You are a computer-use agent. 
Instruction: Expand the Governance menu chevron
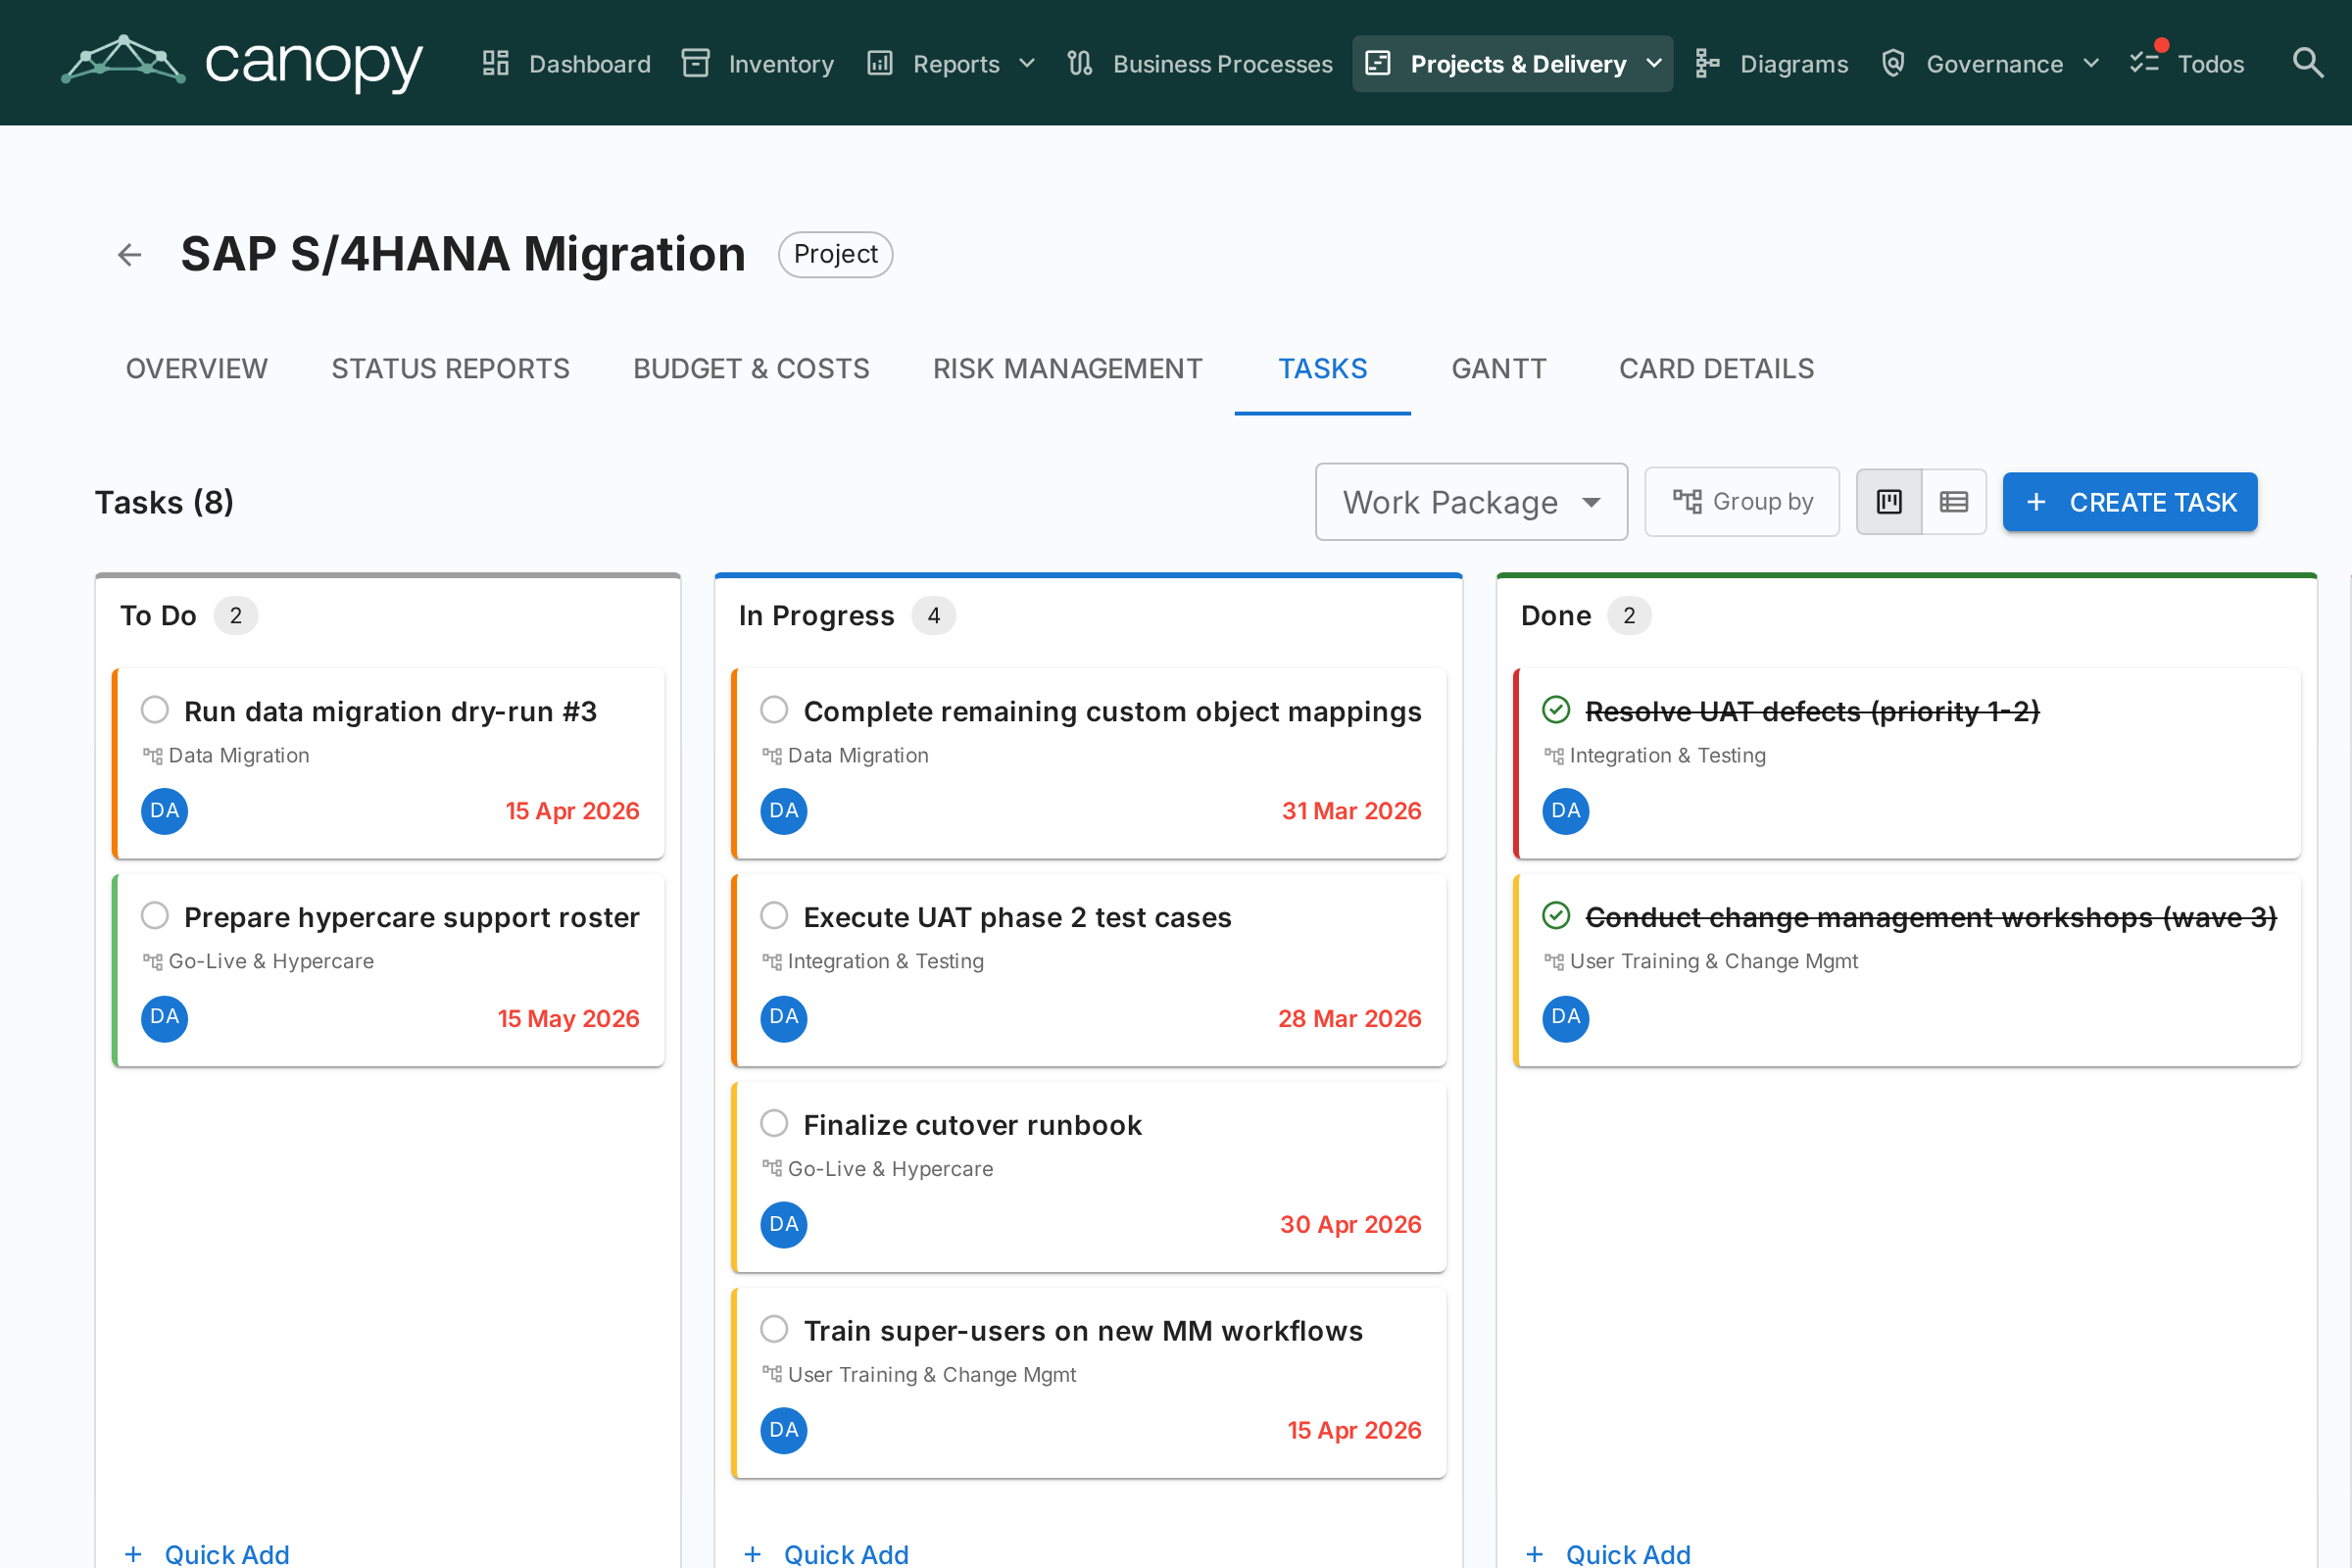(2091, 63)
